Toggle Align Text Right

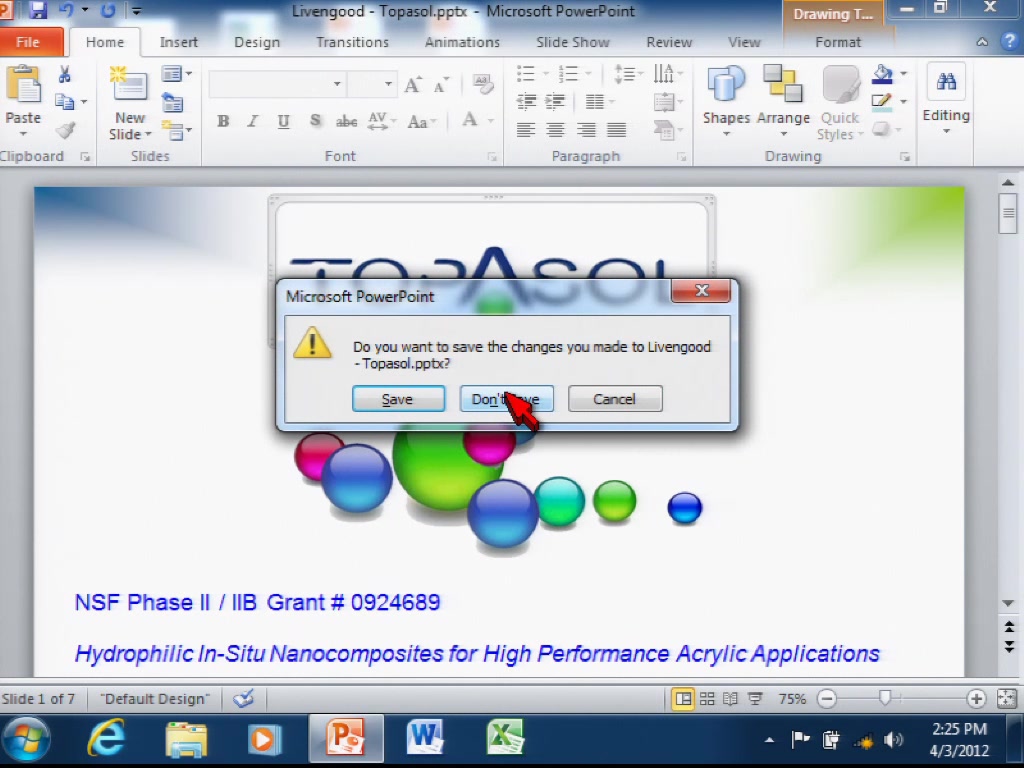(586, 130)
